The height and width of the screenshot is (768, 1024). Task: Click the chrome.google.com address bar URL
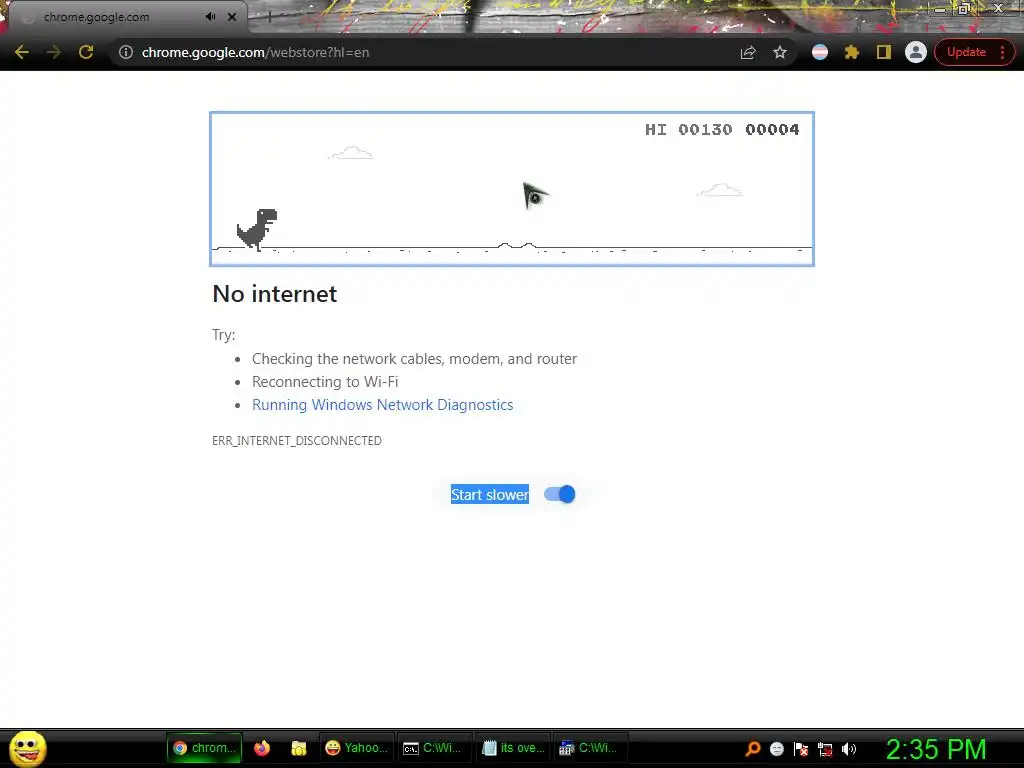tap(255, 52)
